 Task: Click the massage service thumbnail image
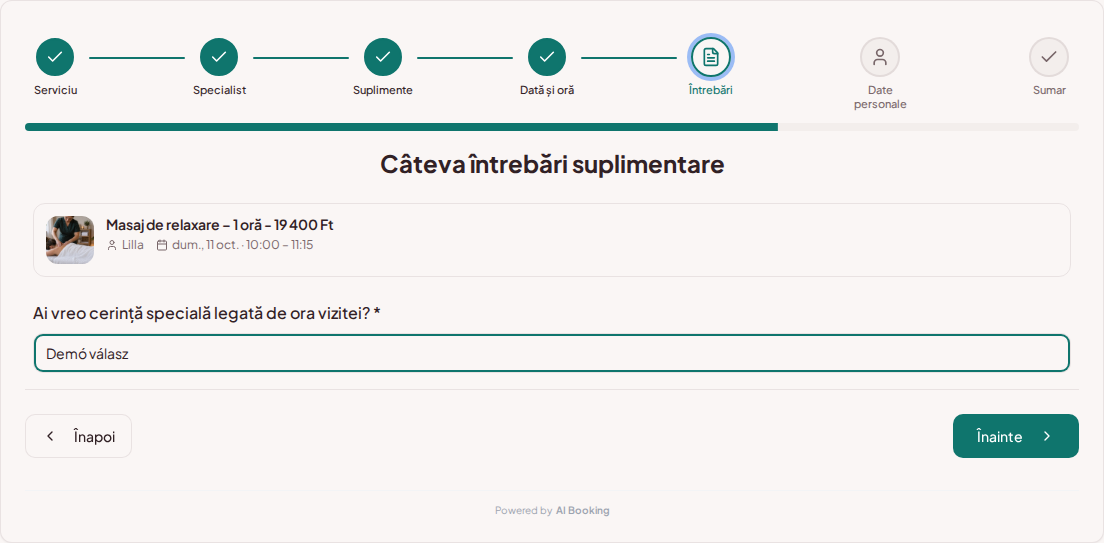(x=70, y=240)
